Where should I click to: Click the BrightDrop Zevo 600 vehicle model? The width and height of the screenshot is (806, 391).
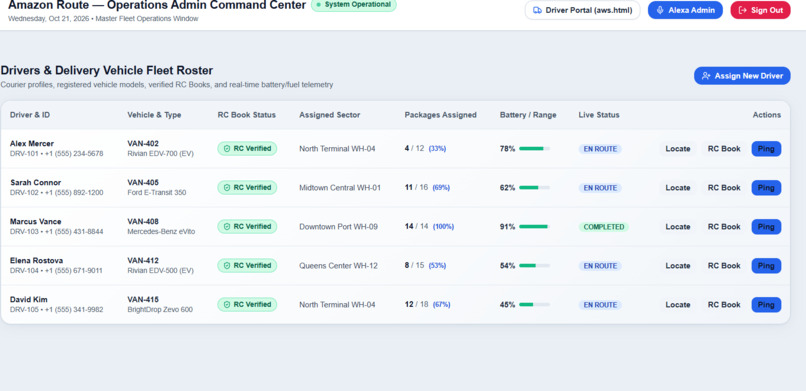(160, 310)
